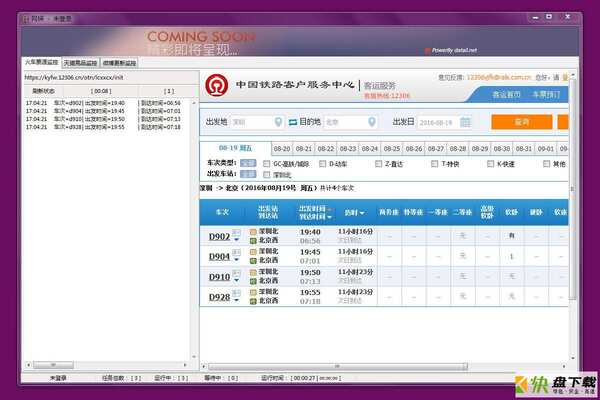Click the 12306 feedback email link
600x400 pixels.
(499, 77)
